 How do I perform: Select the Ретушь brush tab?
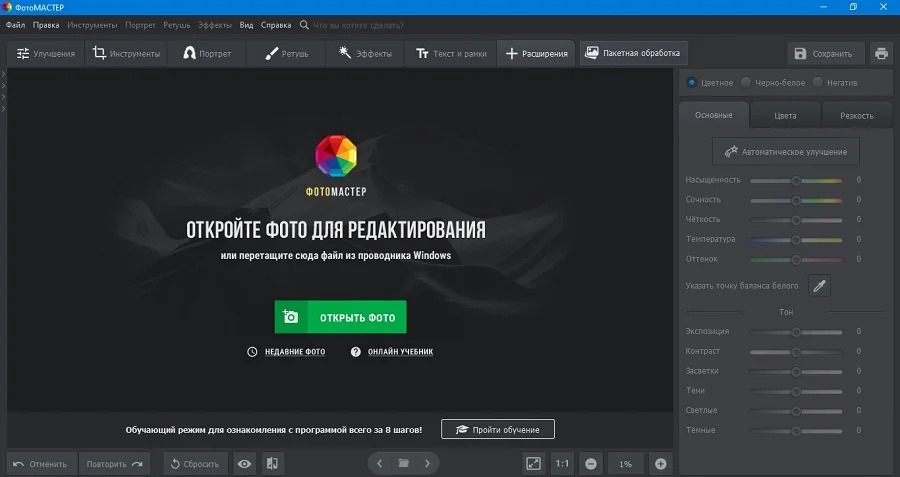[286, 53]
